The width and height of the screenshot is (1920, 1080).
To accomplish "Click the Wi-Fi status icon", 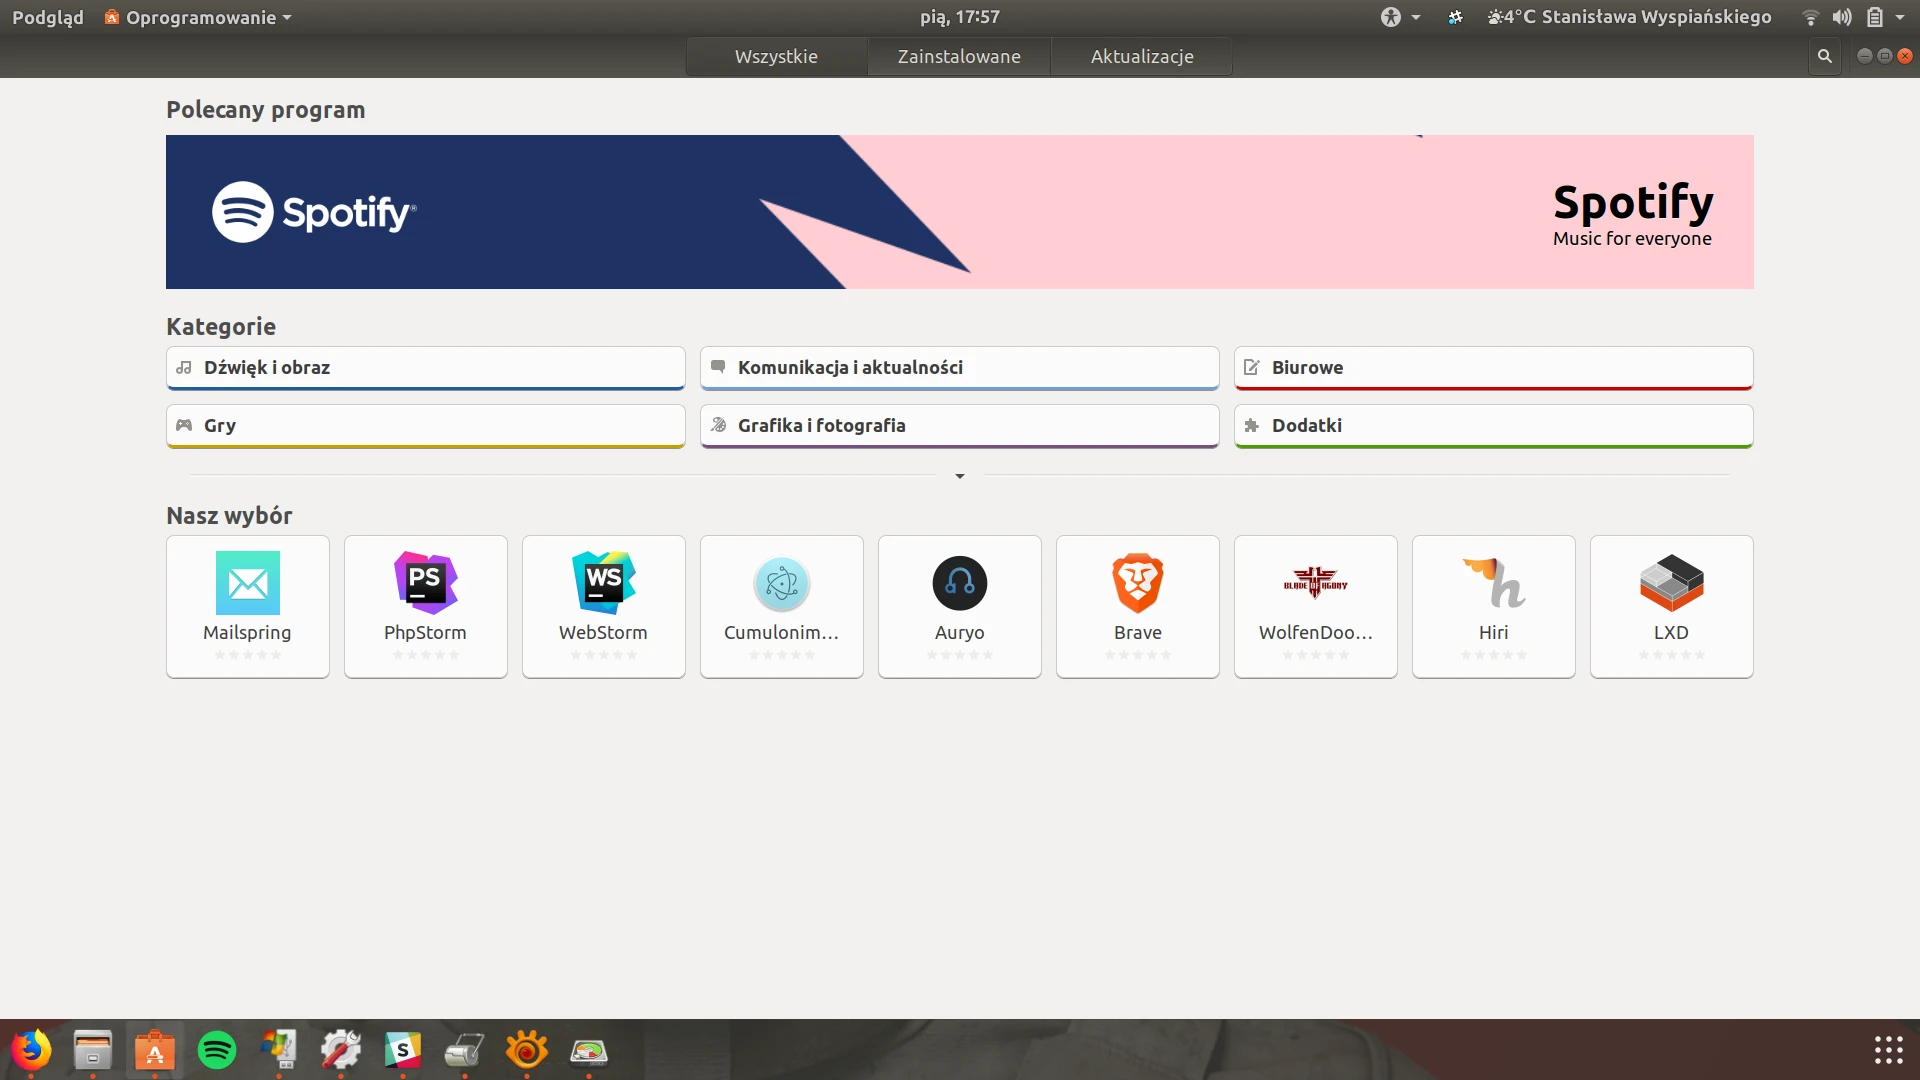I will click(1810, 17).
